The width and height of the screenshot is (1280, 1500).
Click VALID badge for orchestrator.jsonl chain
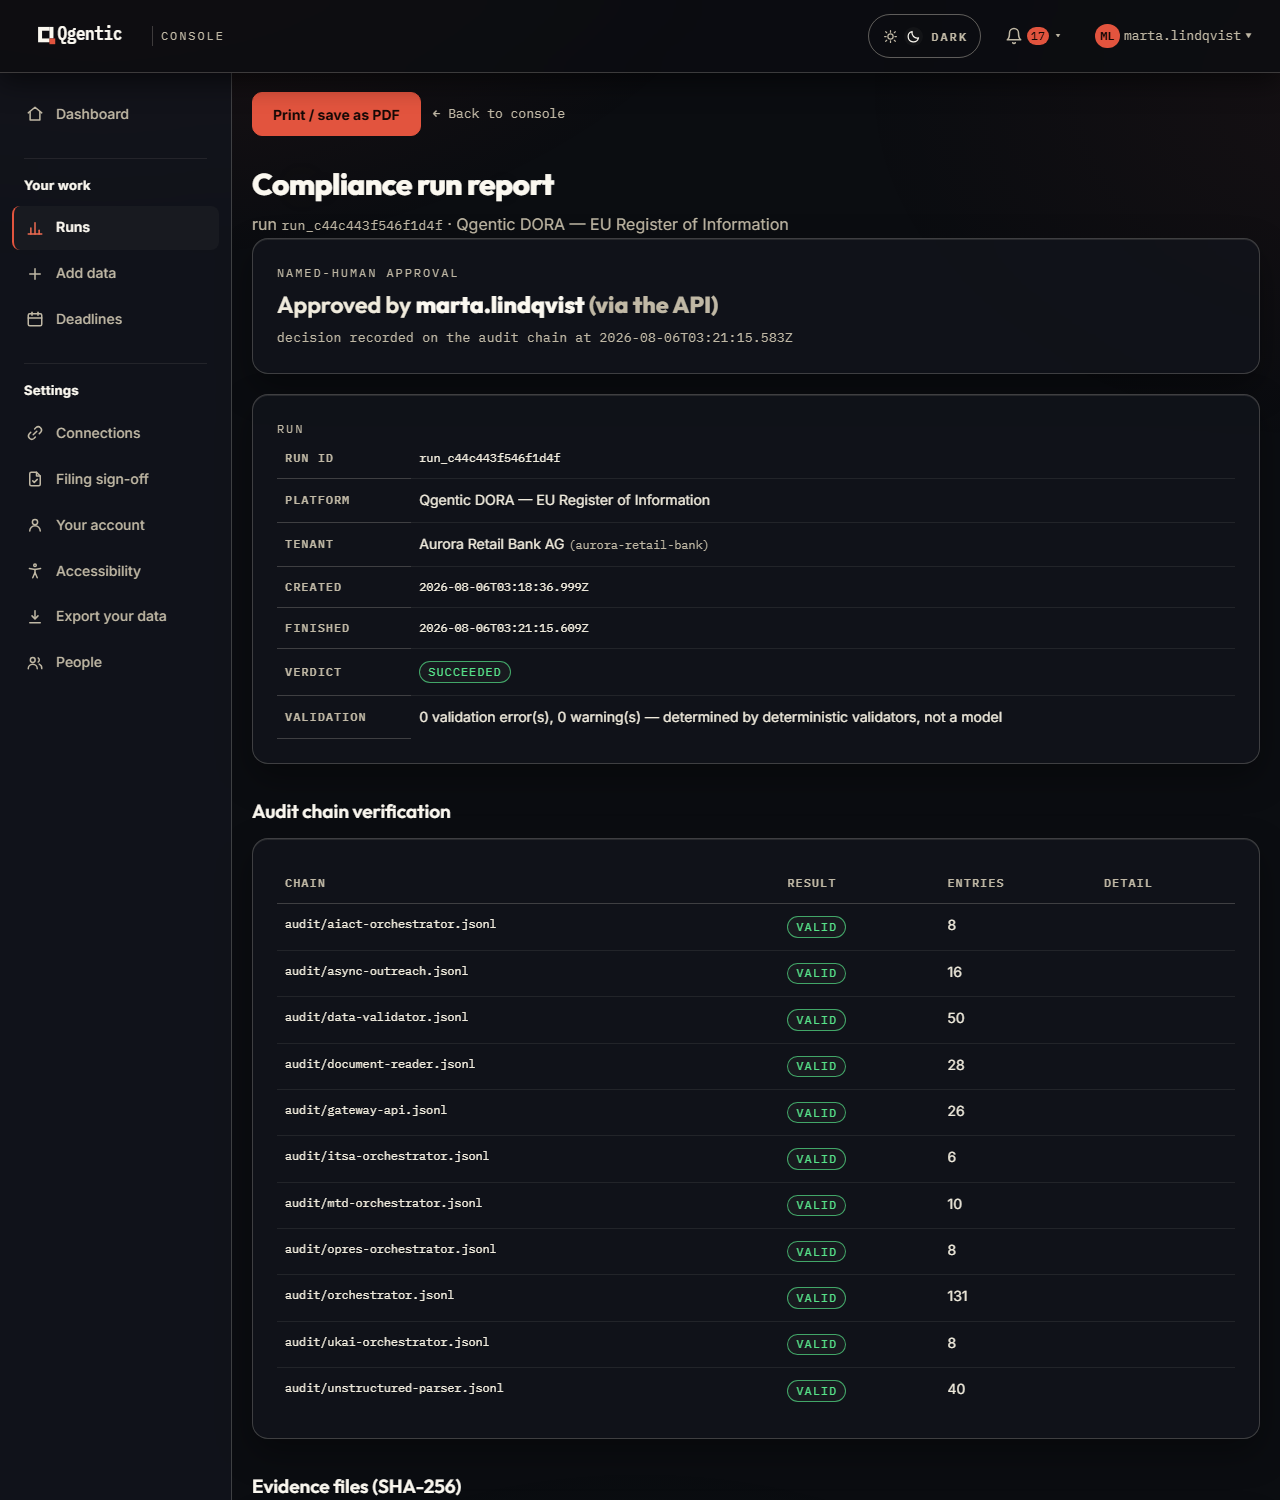(x=816, y=1298)
